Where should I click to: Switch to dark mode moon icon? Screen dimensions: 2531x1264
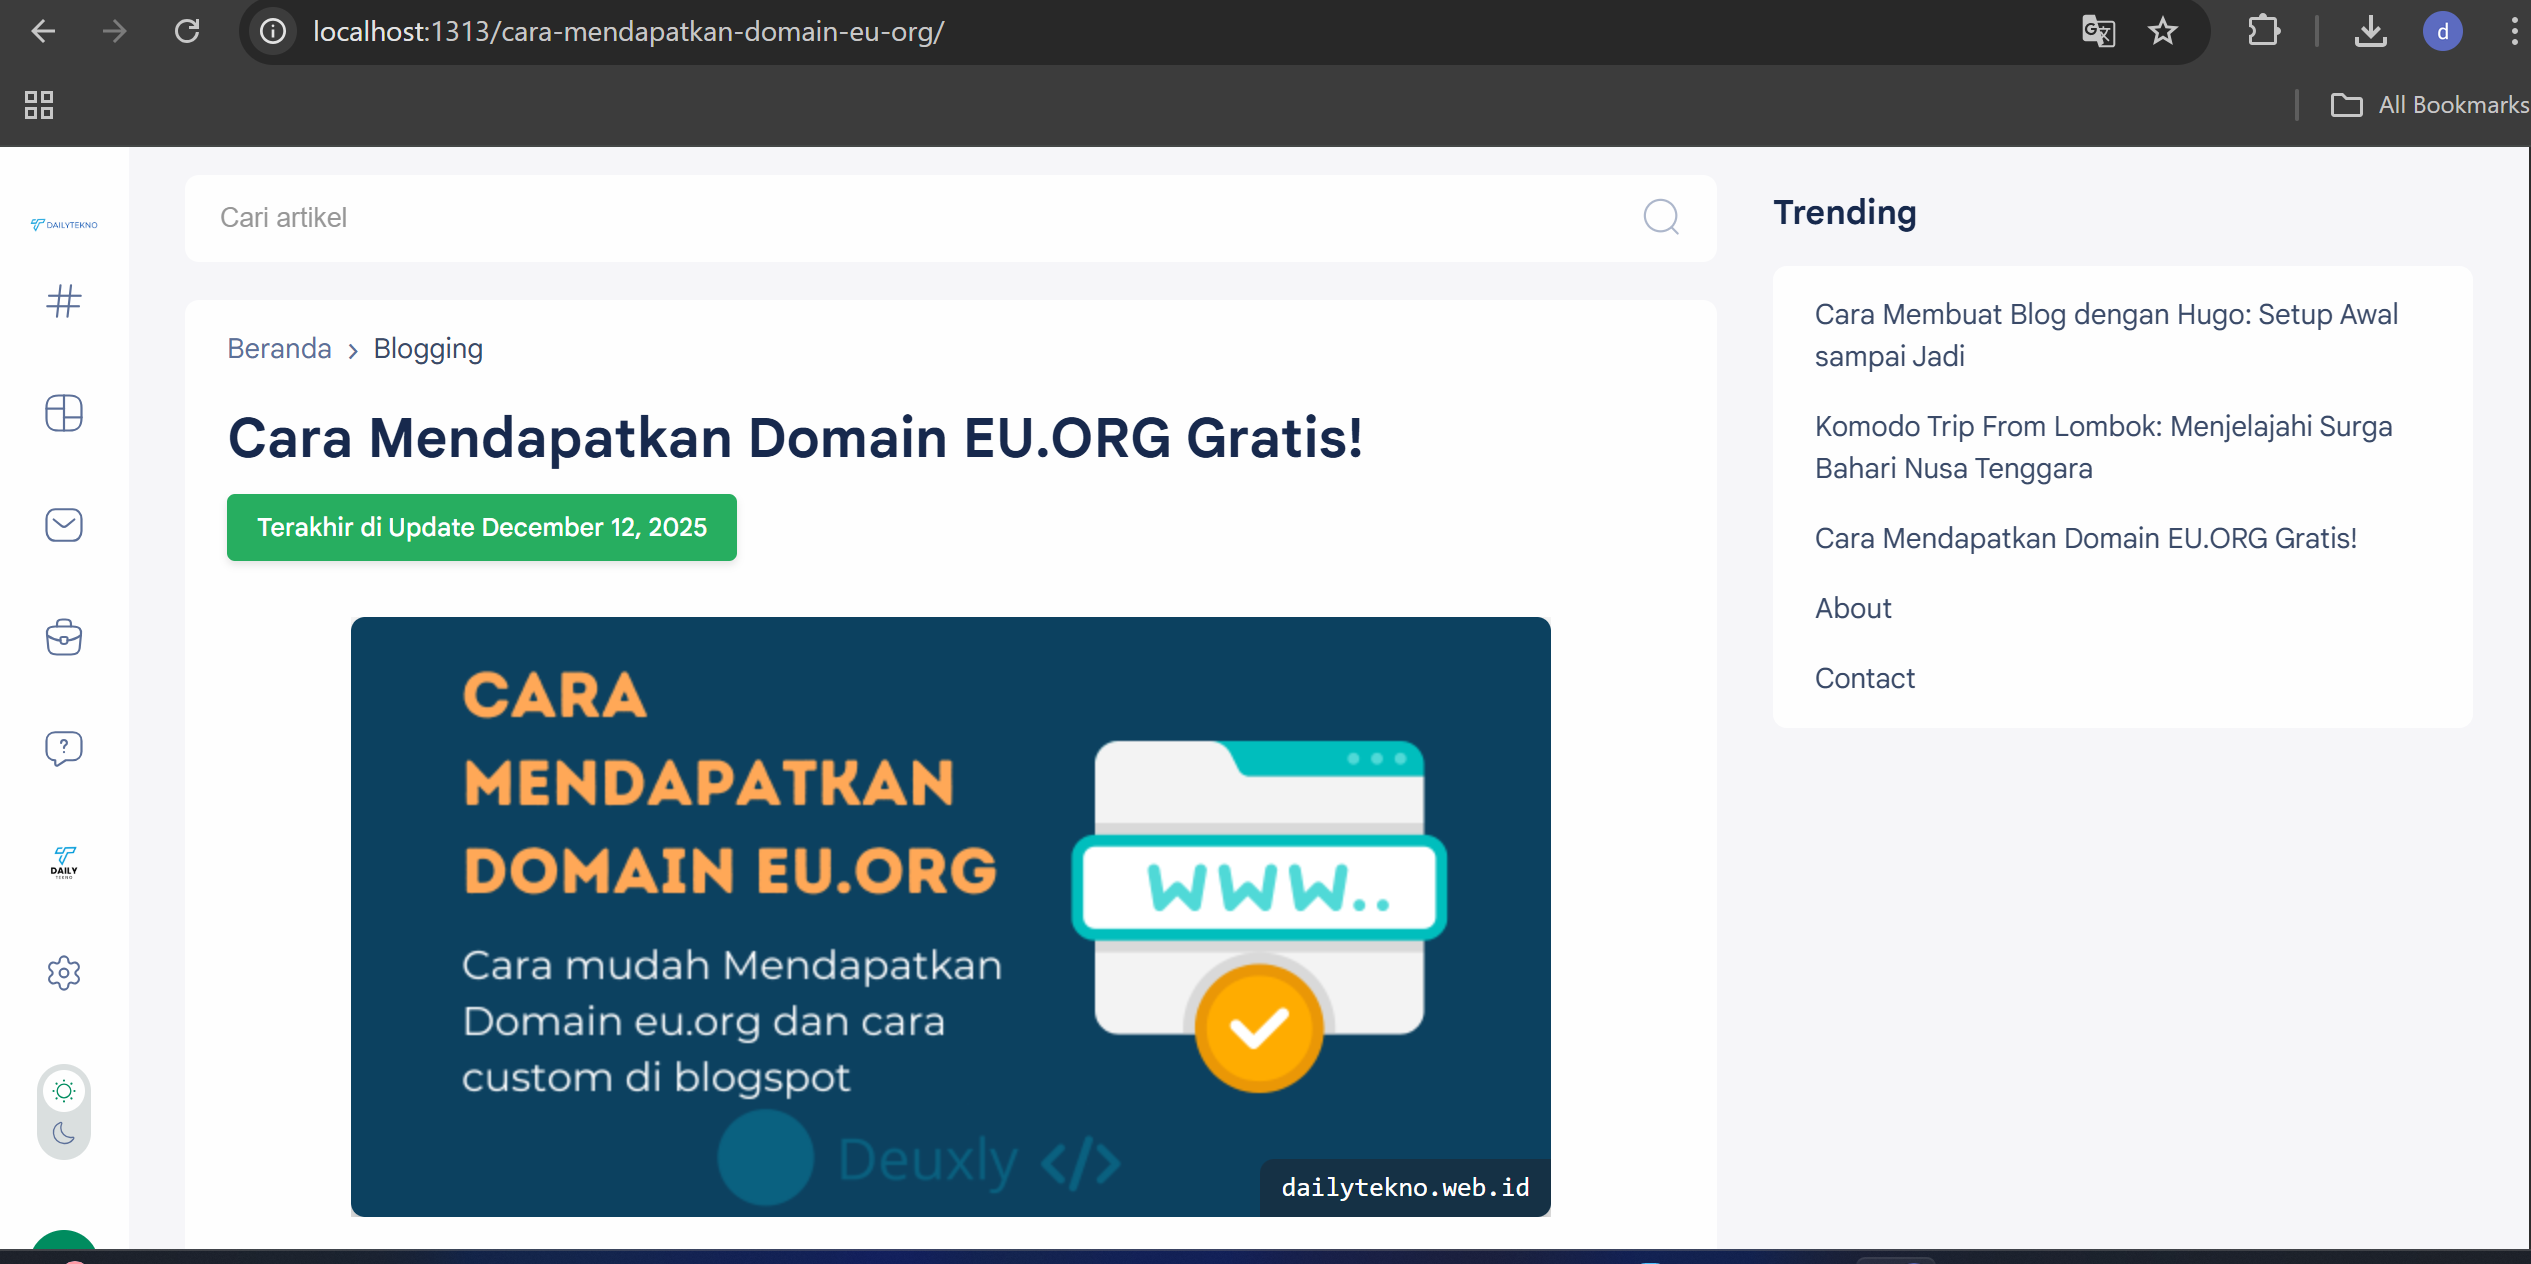[64, 1133]
